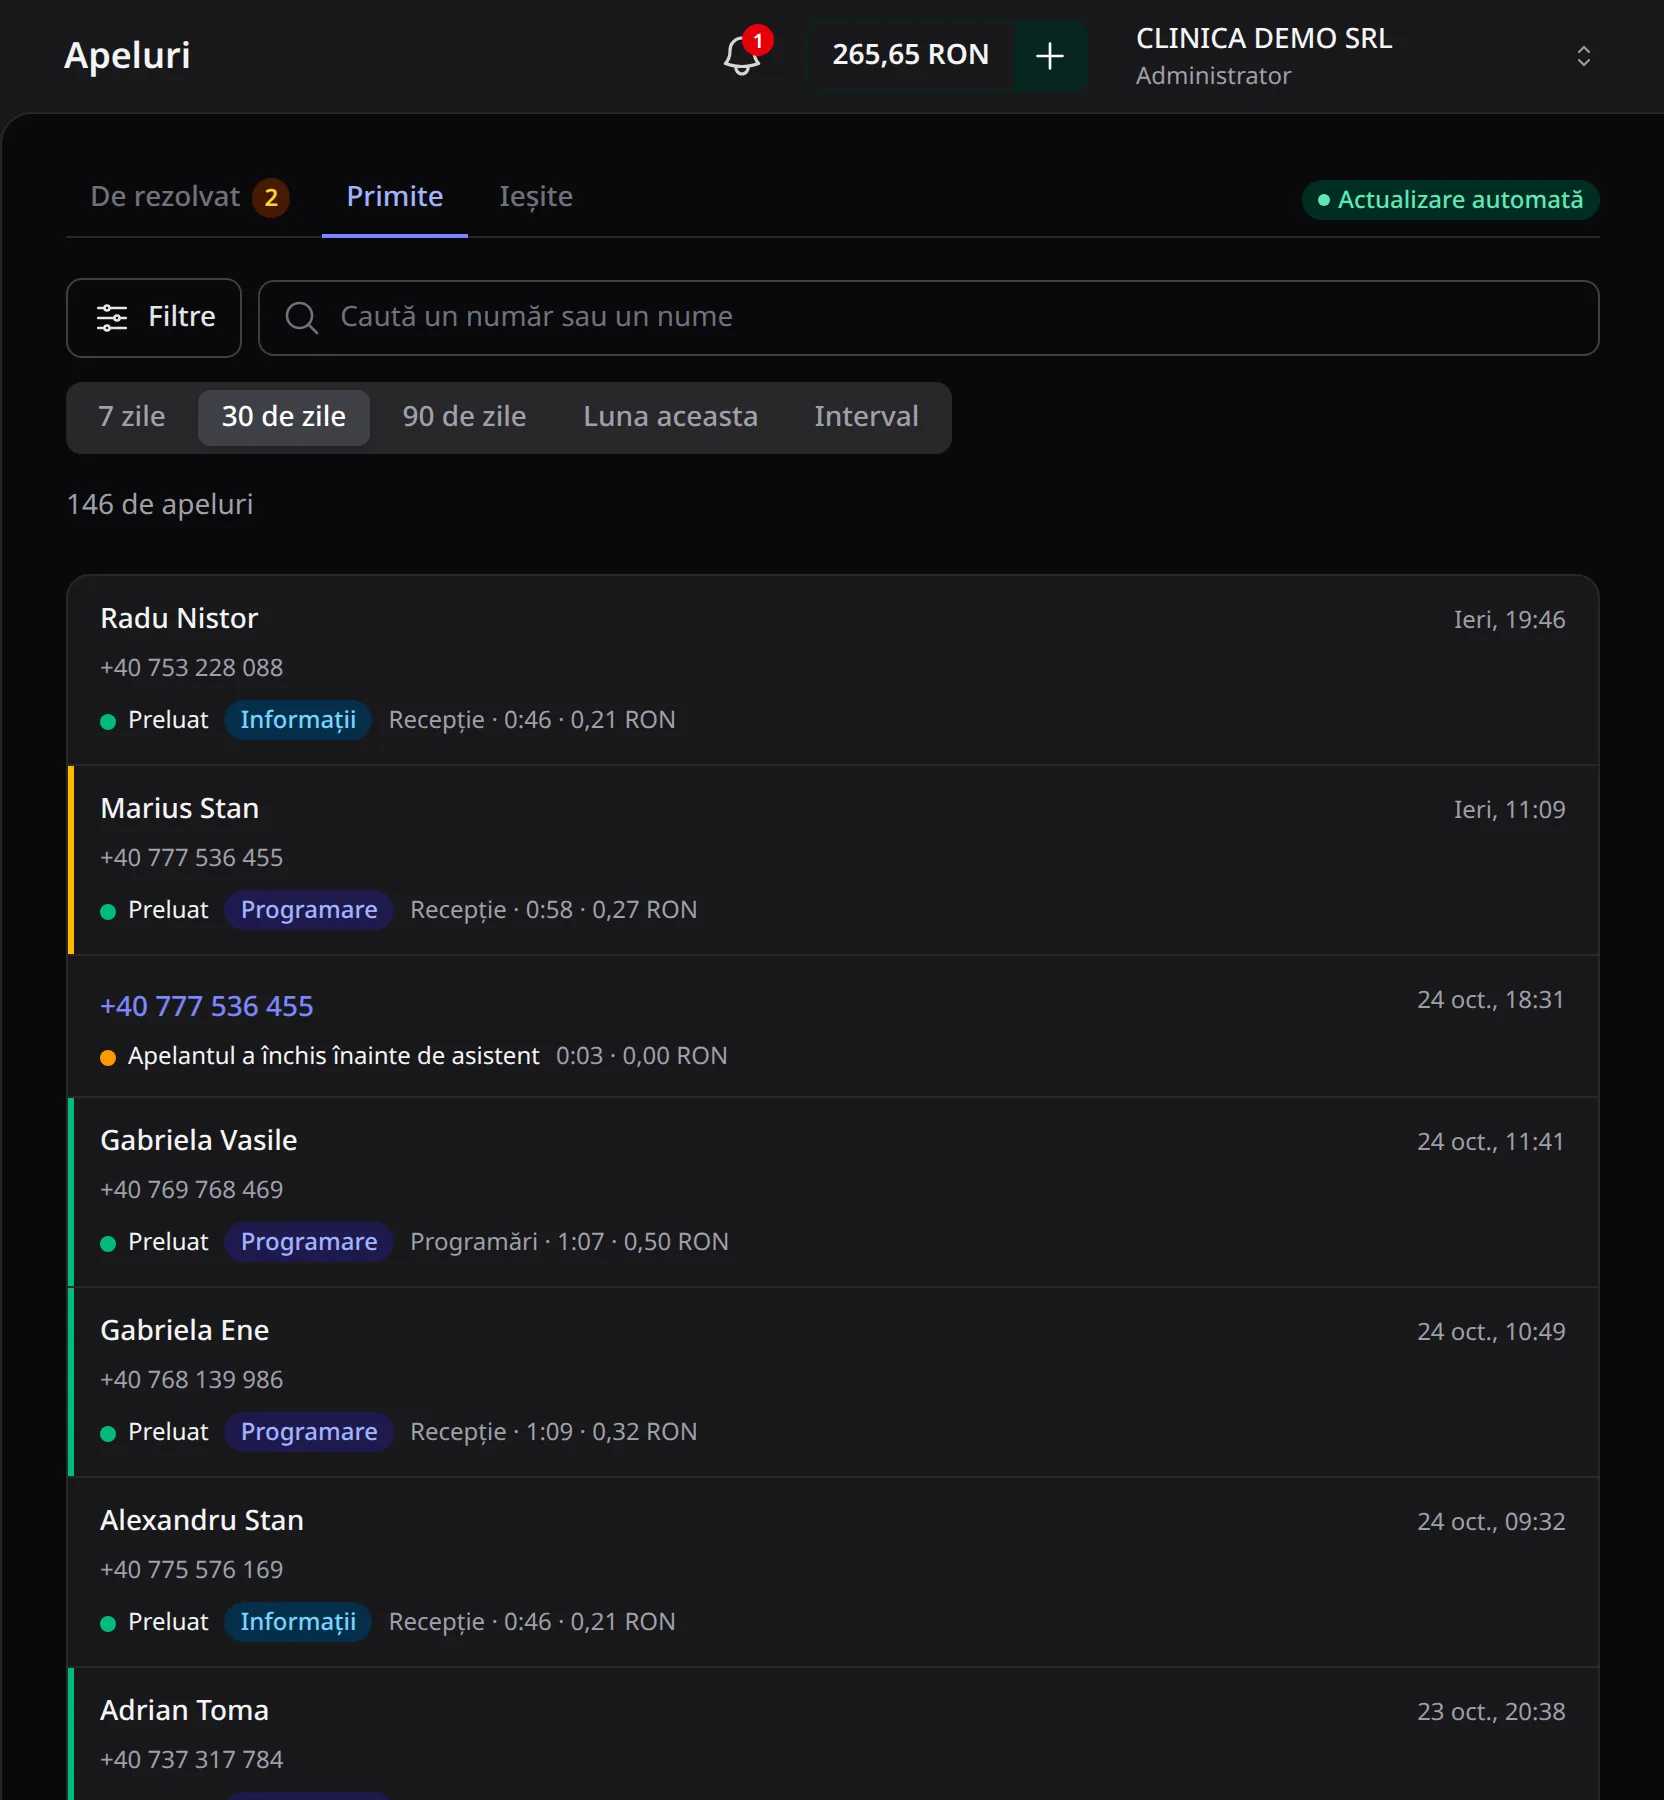
Task: Click Apelantul a închis înainte de asistent status
Action: point(333,1056)
